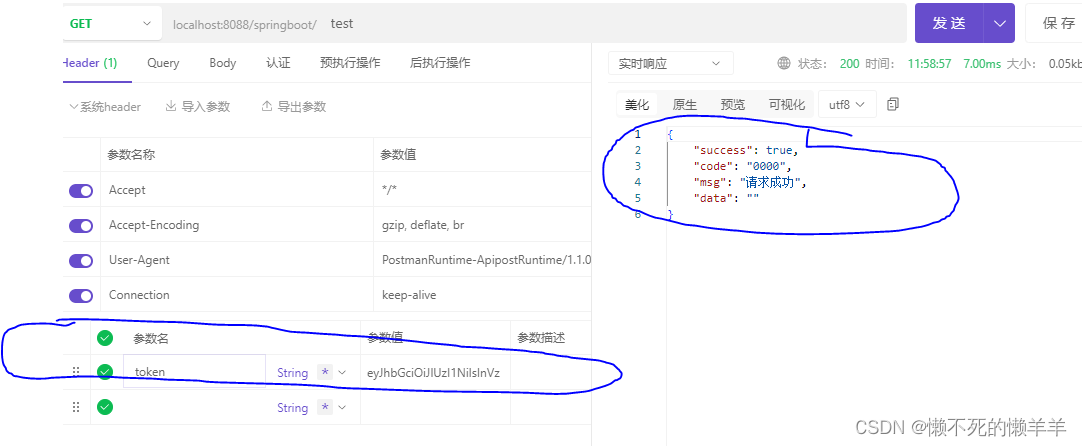Click the copy response icon
The width and height of the screenshot is (1082, 446).
[x=894, y=104]
